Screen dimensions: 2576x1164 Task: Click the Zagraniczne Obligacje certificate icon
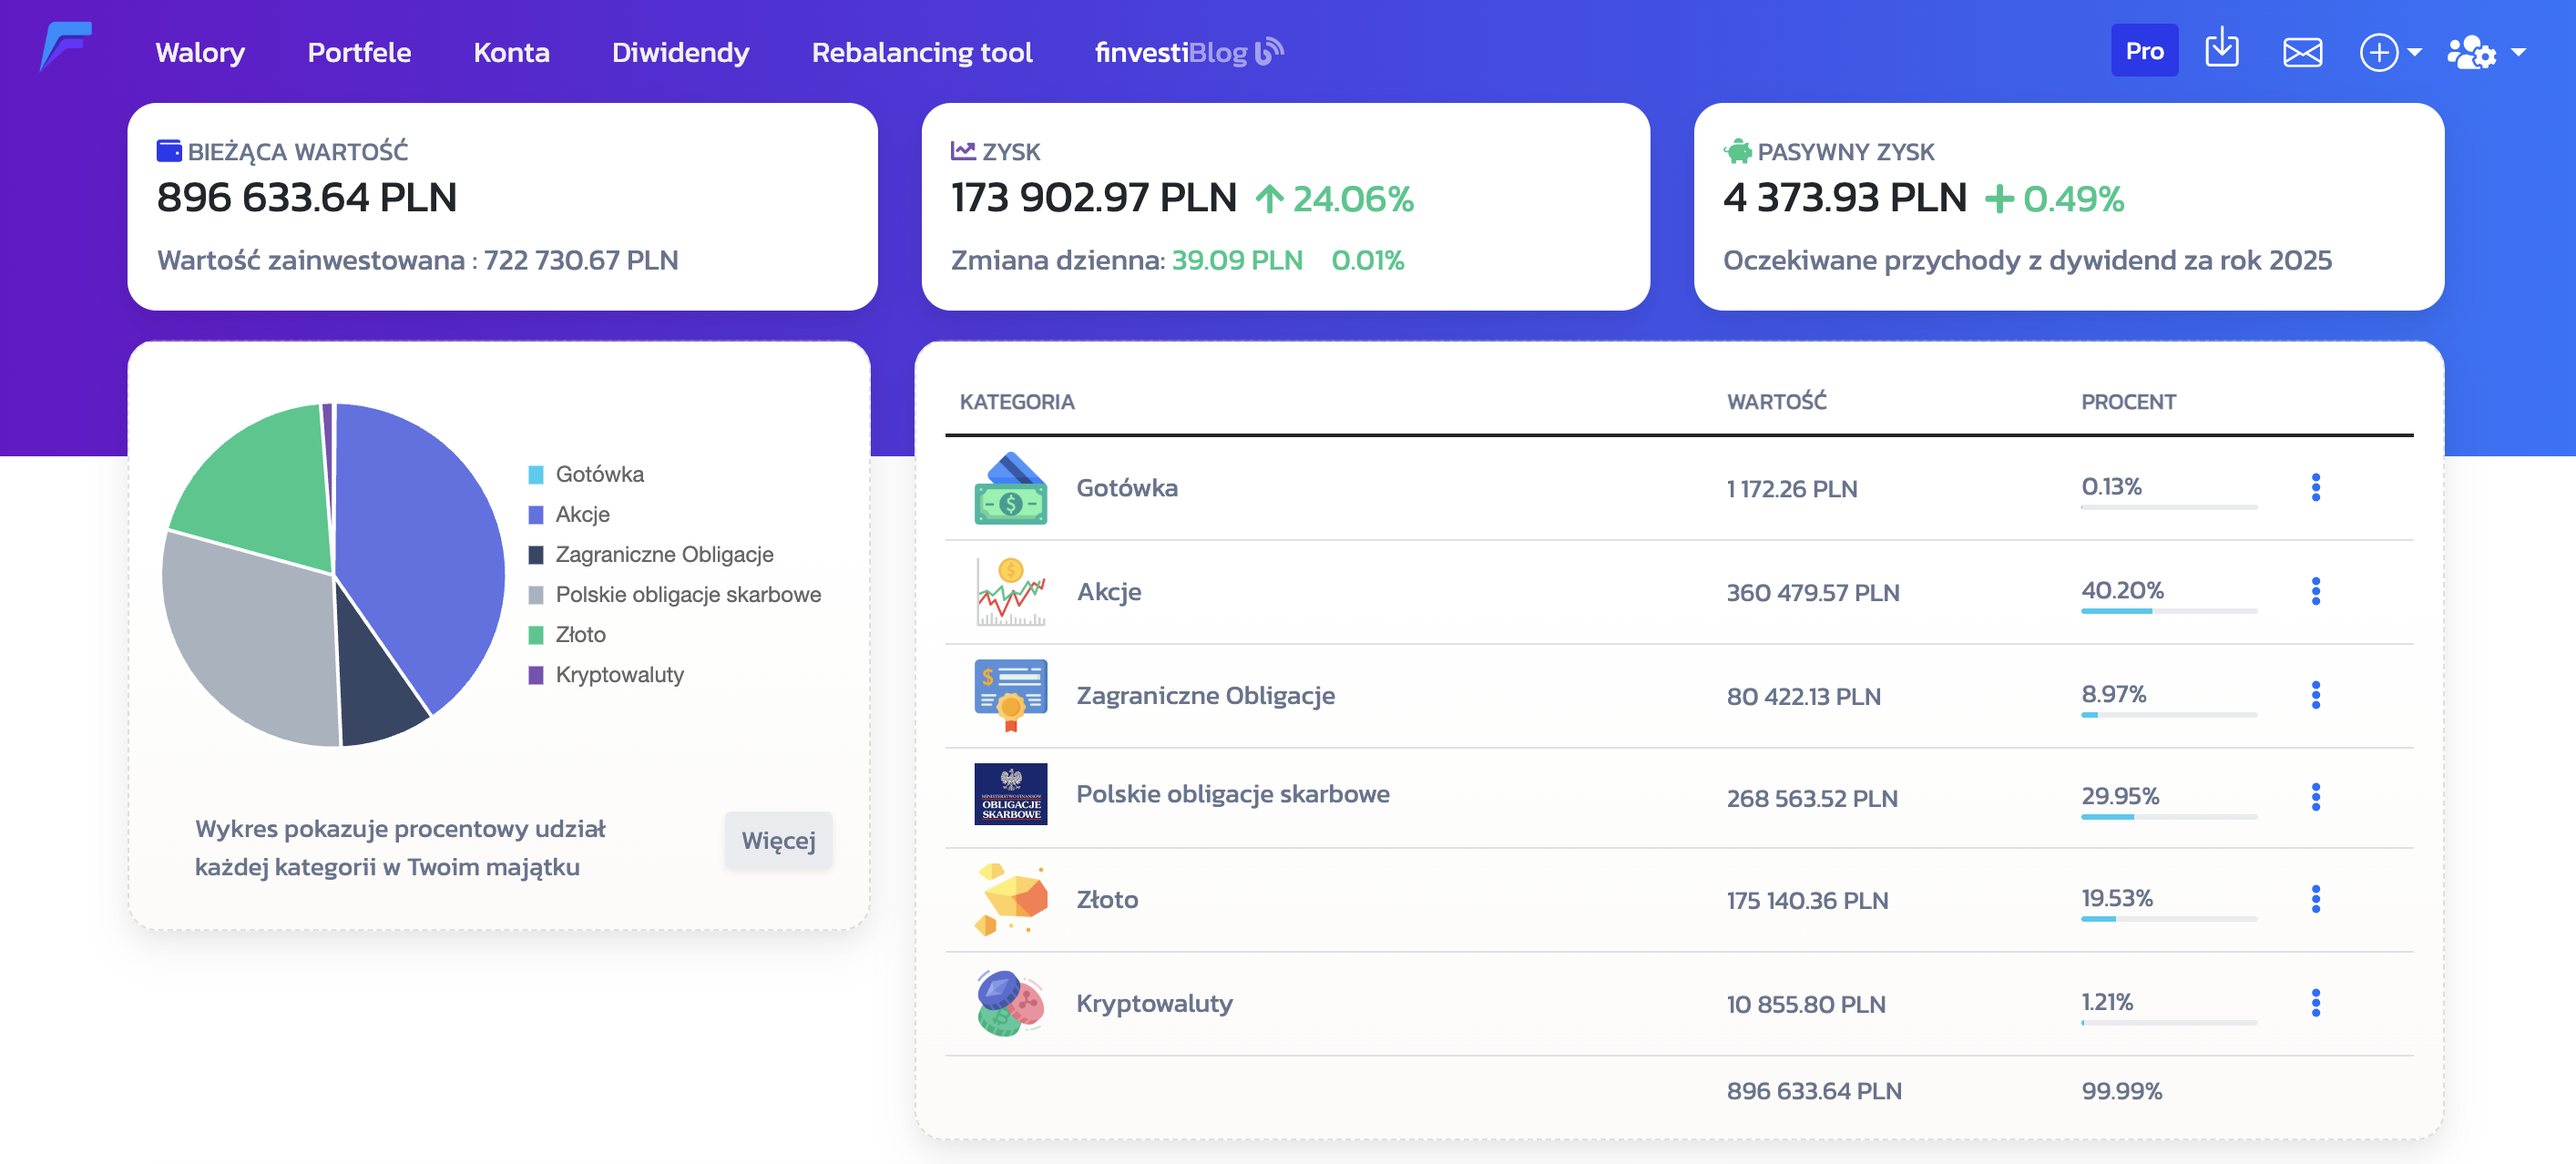pyautogui.click(x=1010, y=695)
